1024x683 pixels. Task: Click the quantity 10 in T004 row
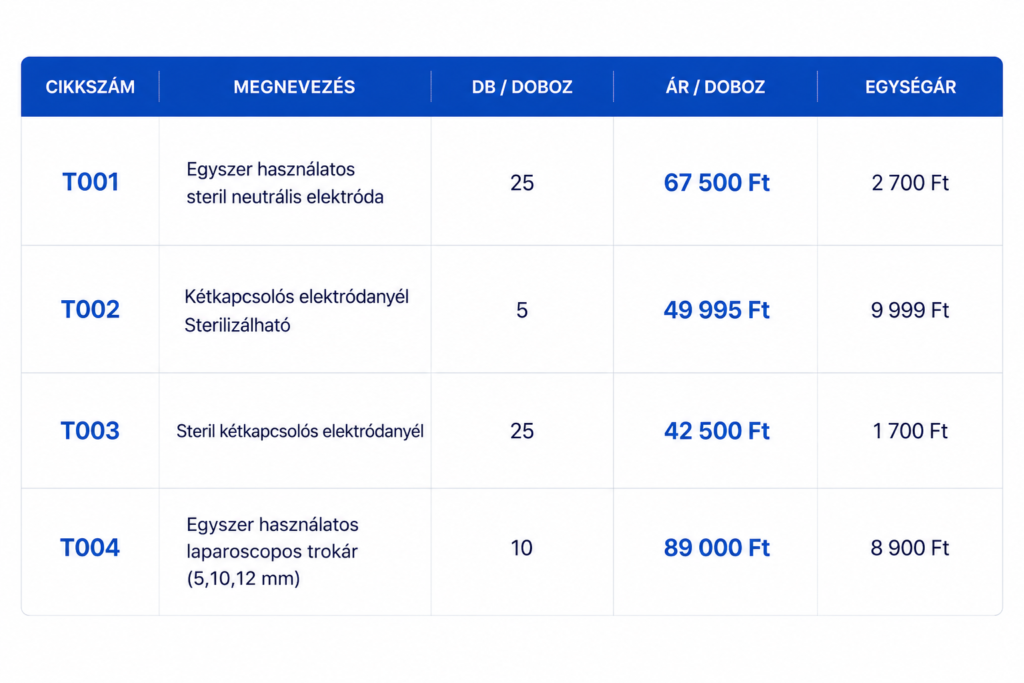point(522,548)
